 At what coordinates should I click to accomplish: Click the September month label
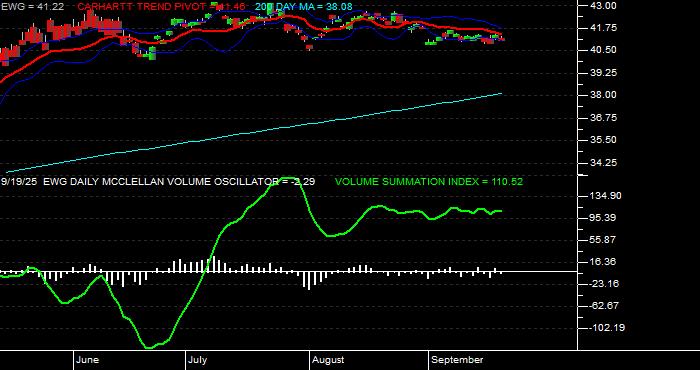coord(457,360)
